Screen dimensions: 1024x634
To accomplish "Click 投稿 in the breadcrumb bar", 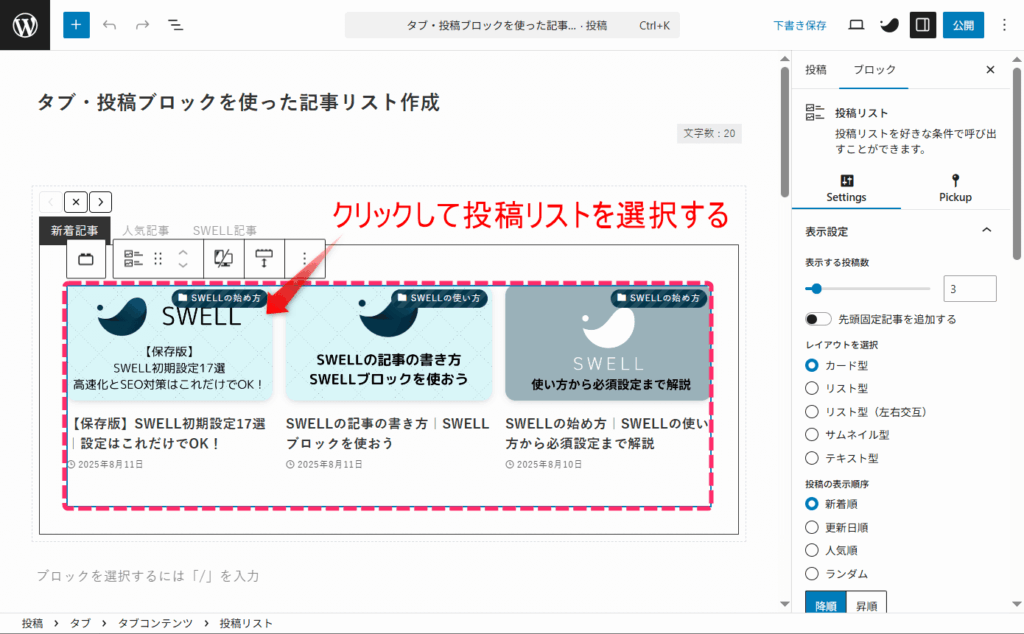I will tap(32, 624).
